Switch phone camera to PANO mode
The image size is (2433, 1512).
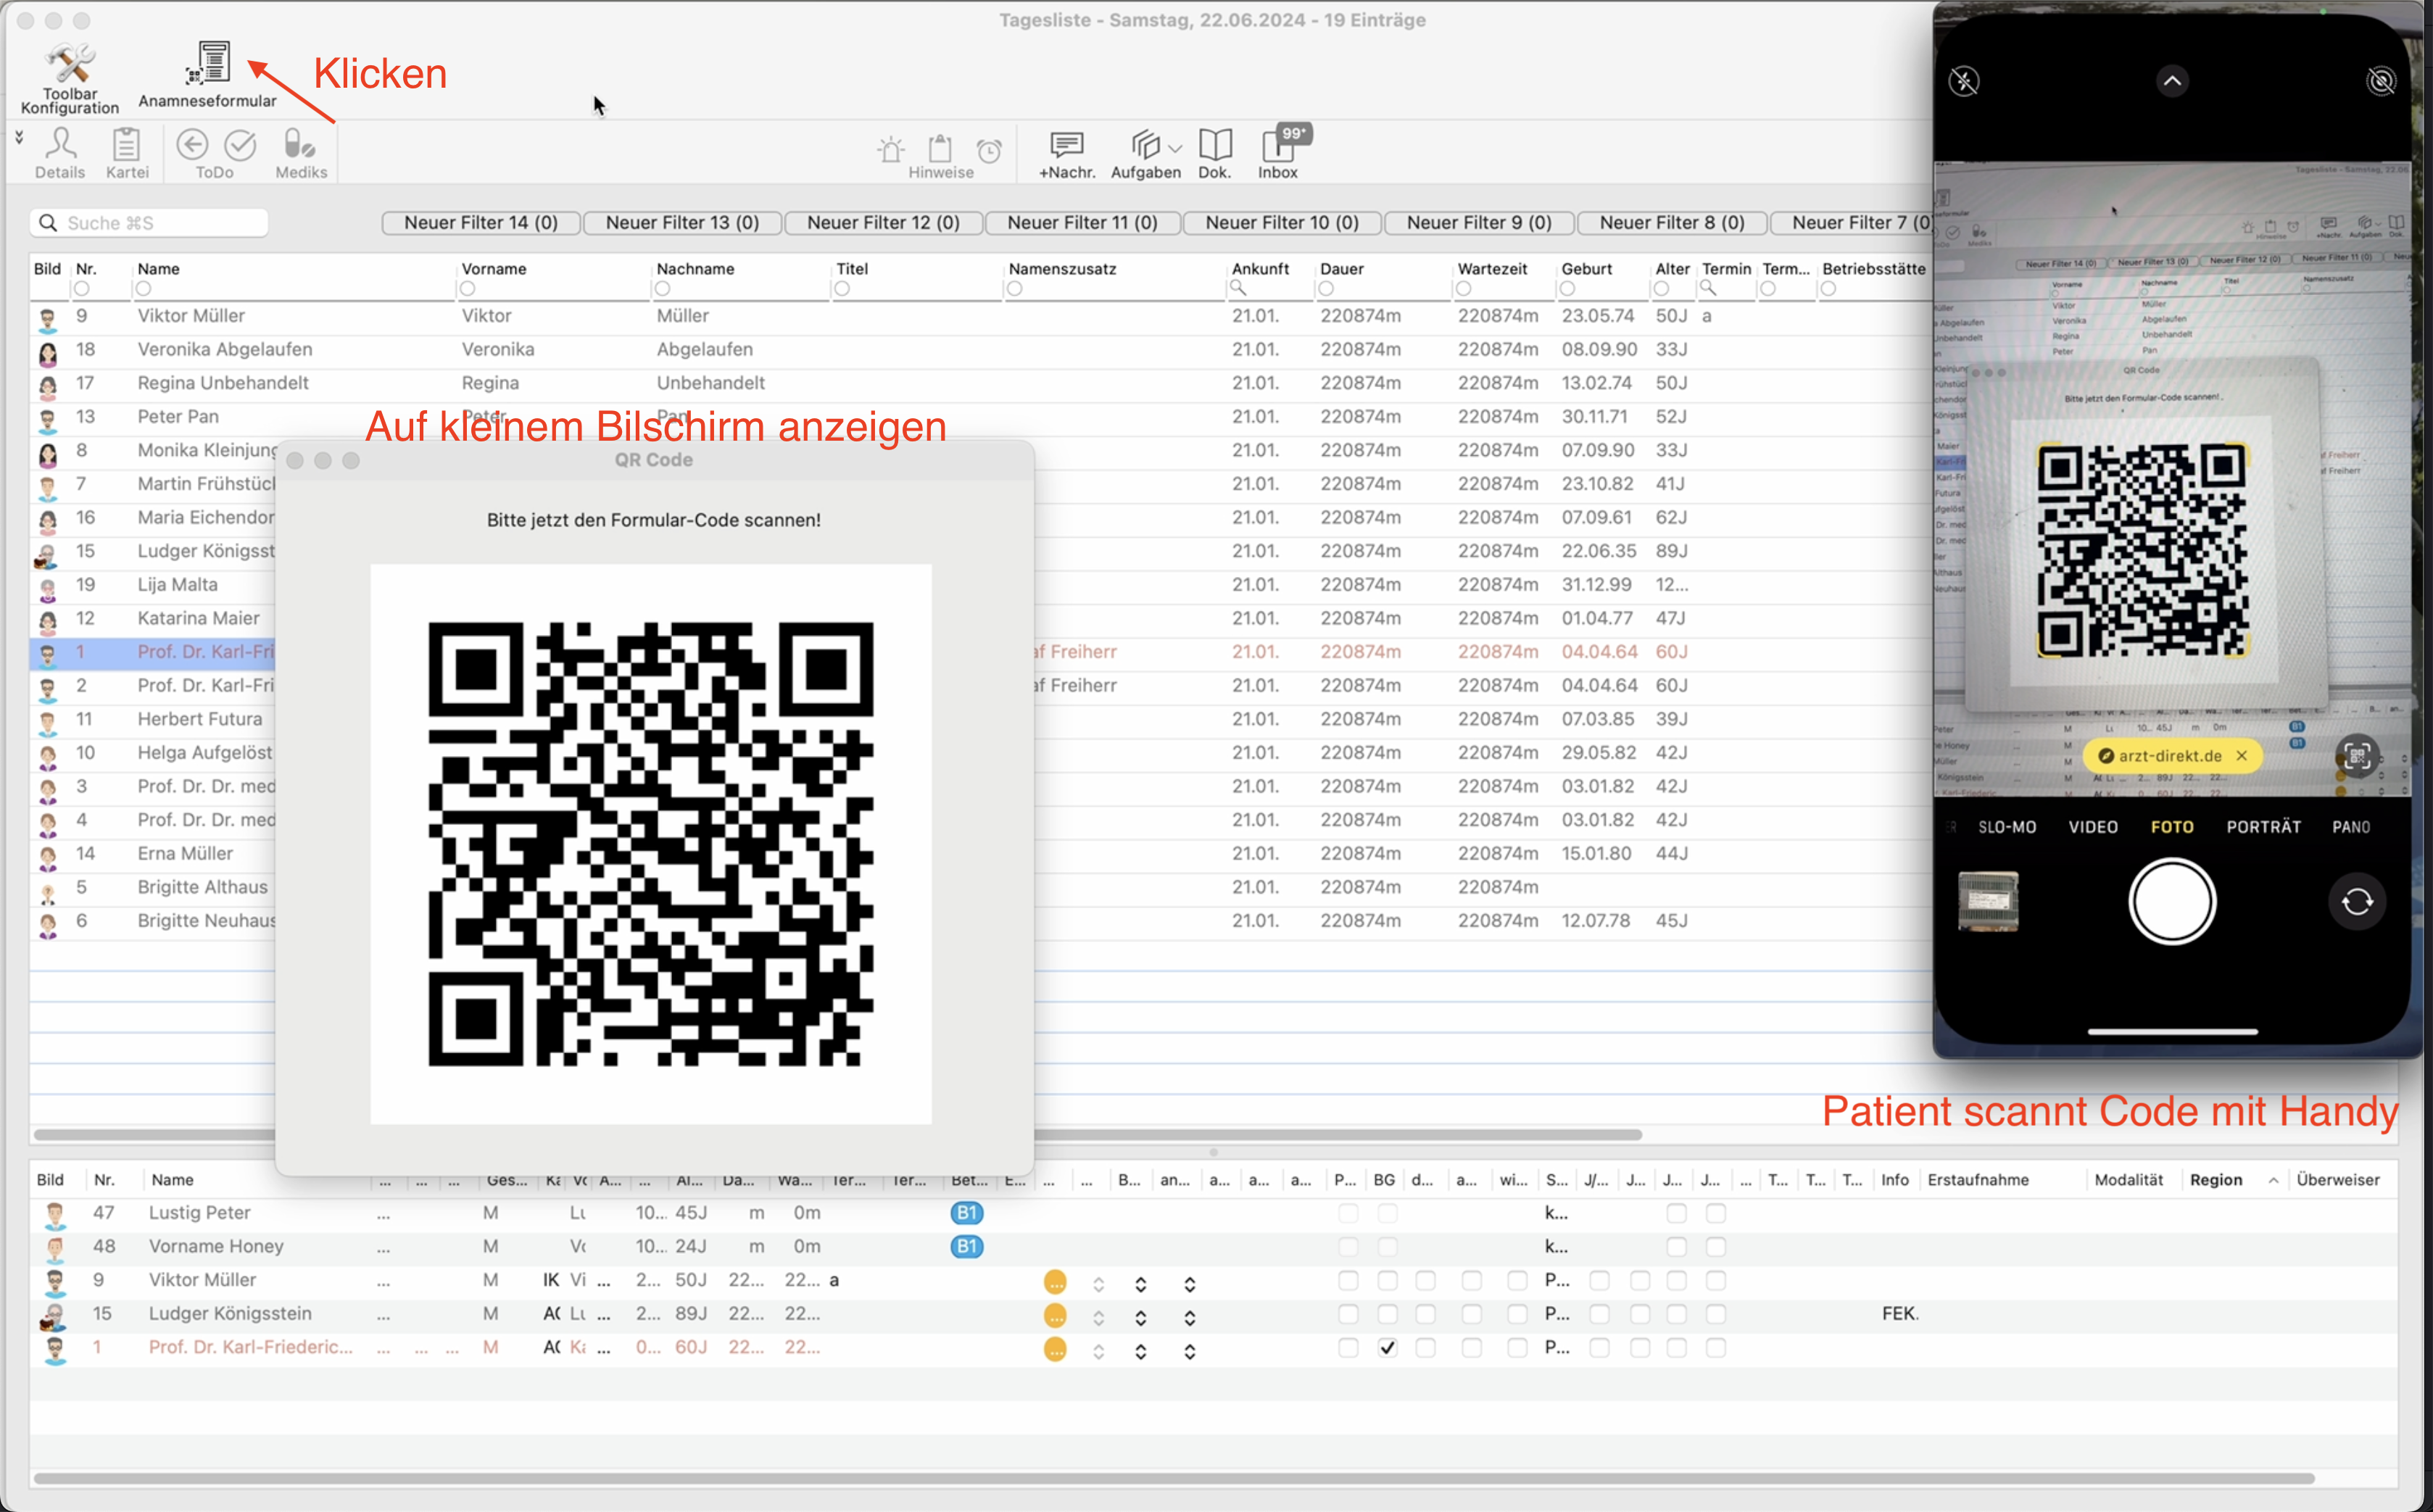[2351, 827]
